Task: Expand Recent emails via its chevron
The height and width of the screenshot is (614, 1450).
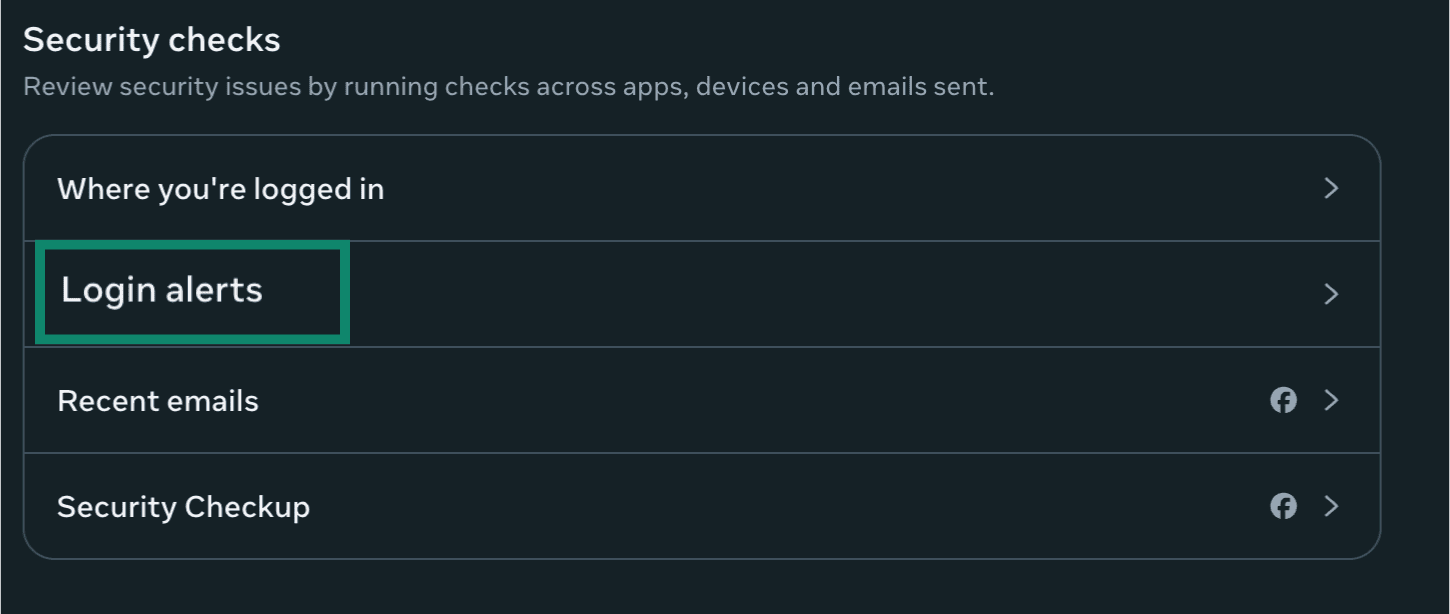Action: [x=1331, y=400]
